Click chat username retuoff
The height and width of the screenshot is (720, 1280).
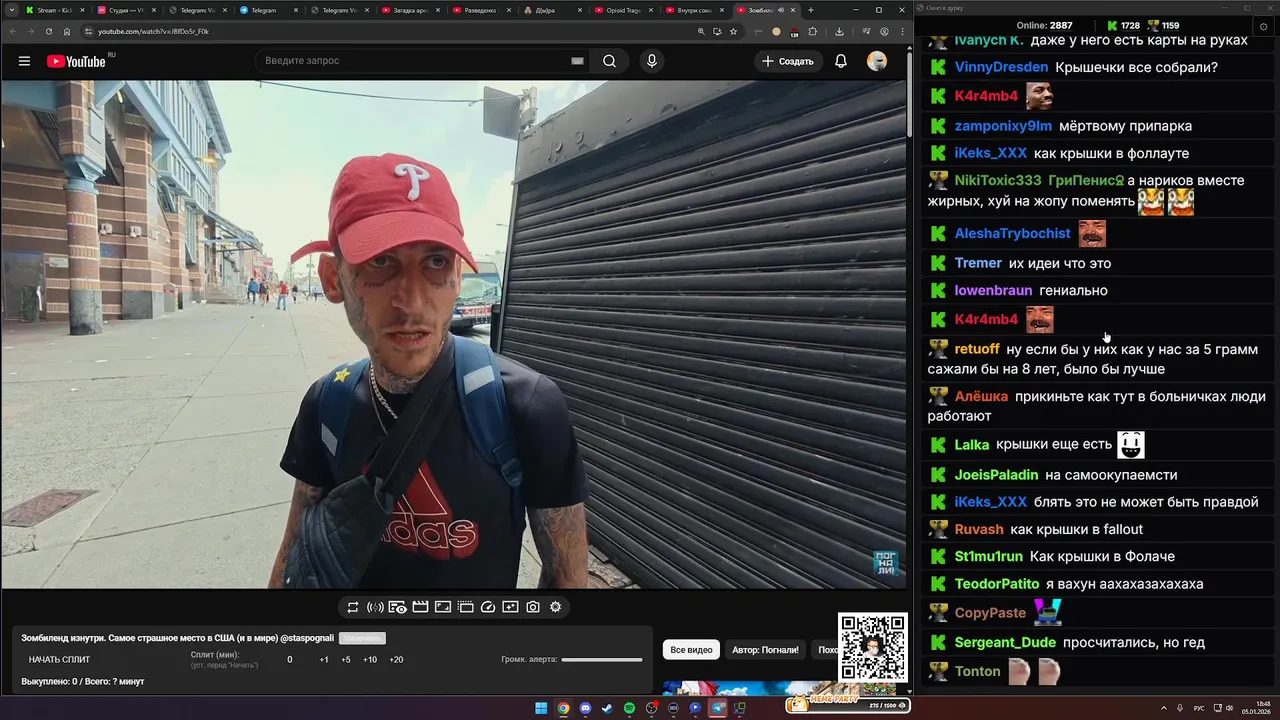coord(977,349)
